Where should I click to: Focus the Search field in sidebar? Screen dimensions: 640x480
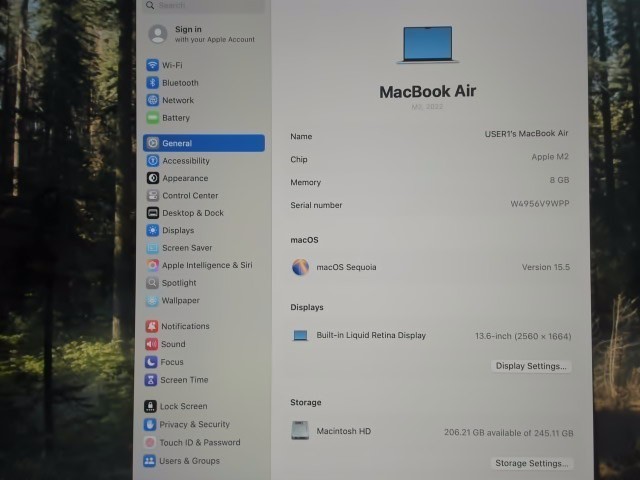(x=203, y=6)
